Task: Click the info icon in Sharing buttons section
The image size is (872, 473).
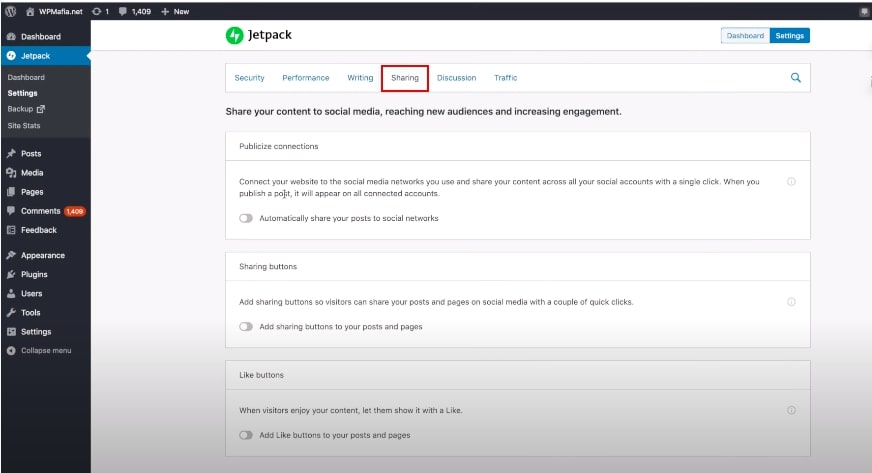Action: coord(791,302)
